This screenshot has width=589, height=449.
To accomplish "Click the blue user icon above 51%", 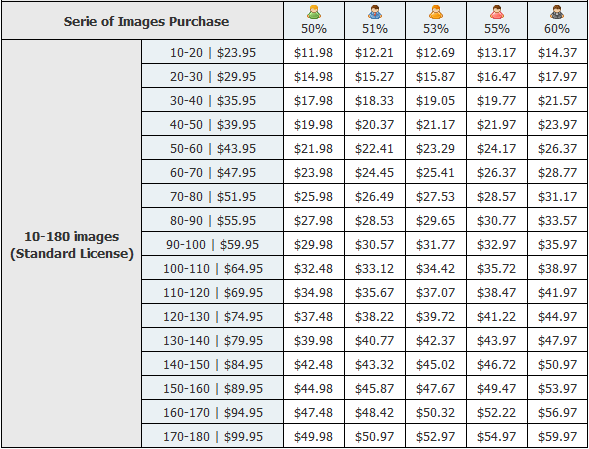I will [375, 12].
